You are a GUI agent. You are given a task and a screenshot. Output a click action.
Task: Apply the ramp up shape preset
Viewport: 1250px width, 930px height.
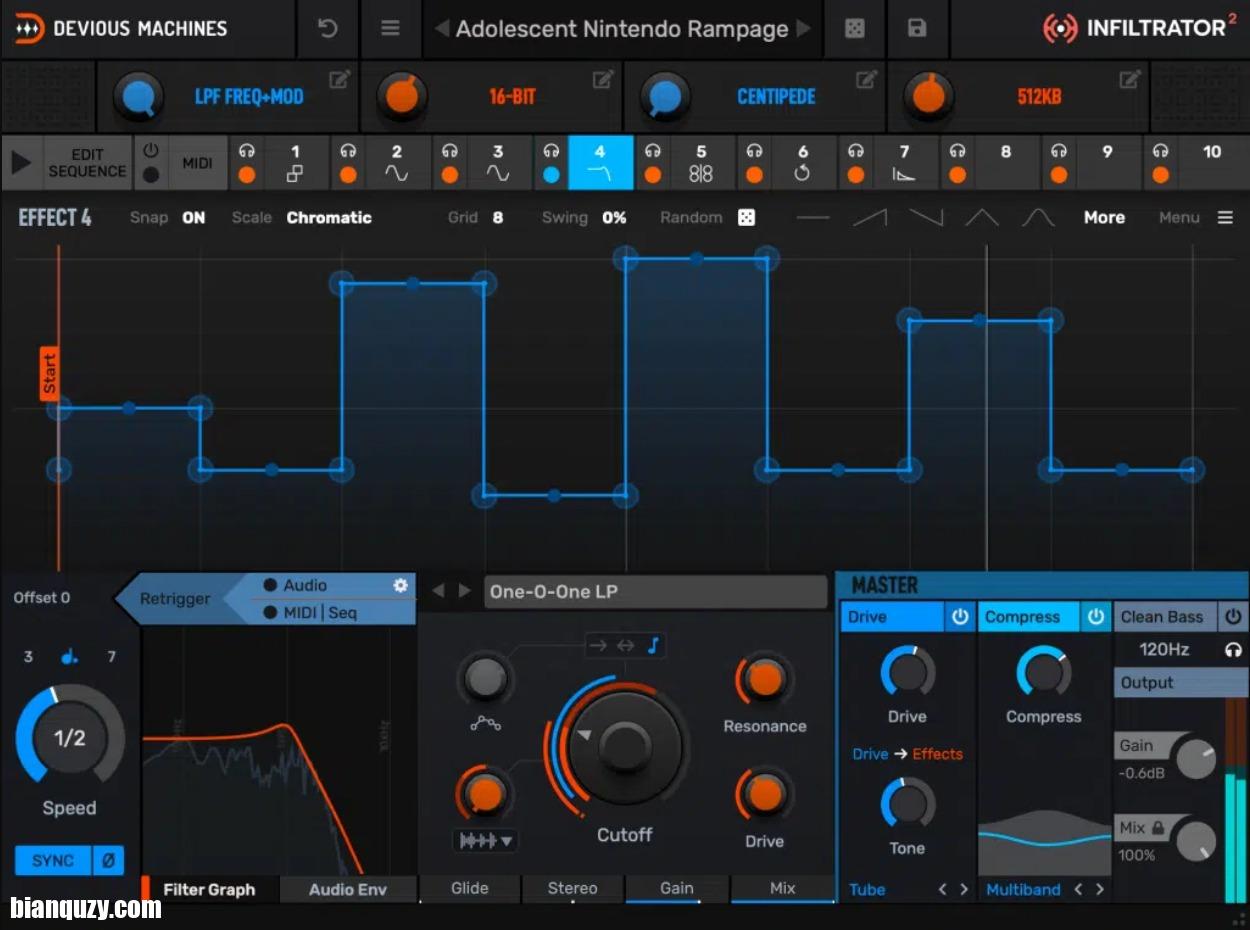(870, 217)
